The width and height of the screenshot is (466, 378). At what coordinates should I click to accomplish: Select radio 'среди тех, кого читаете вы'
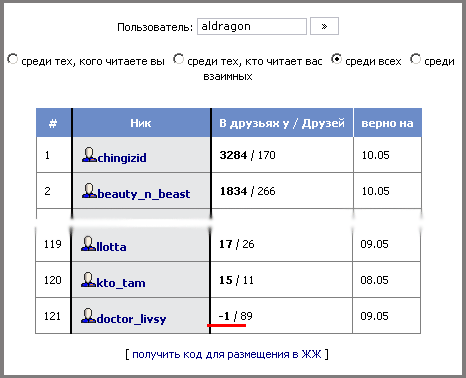point(13,59)
